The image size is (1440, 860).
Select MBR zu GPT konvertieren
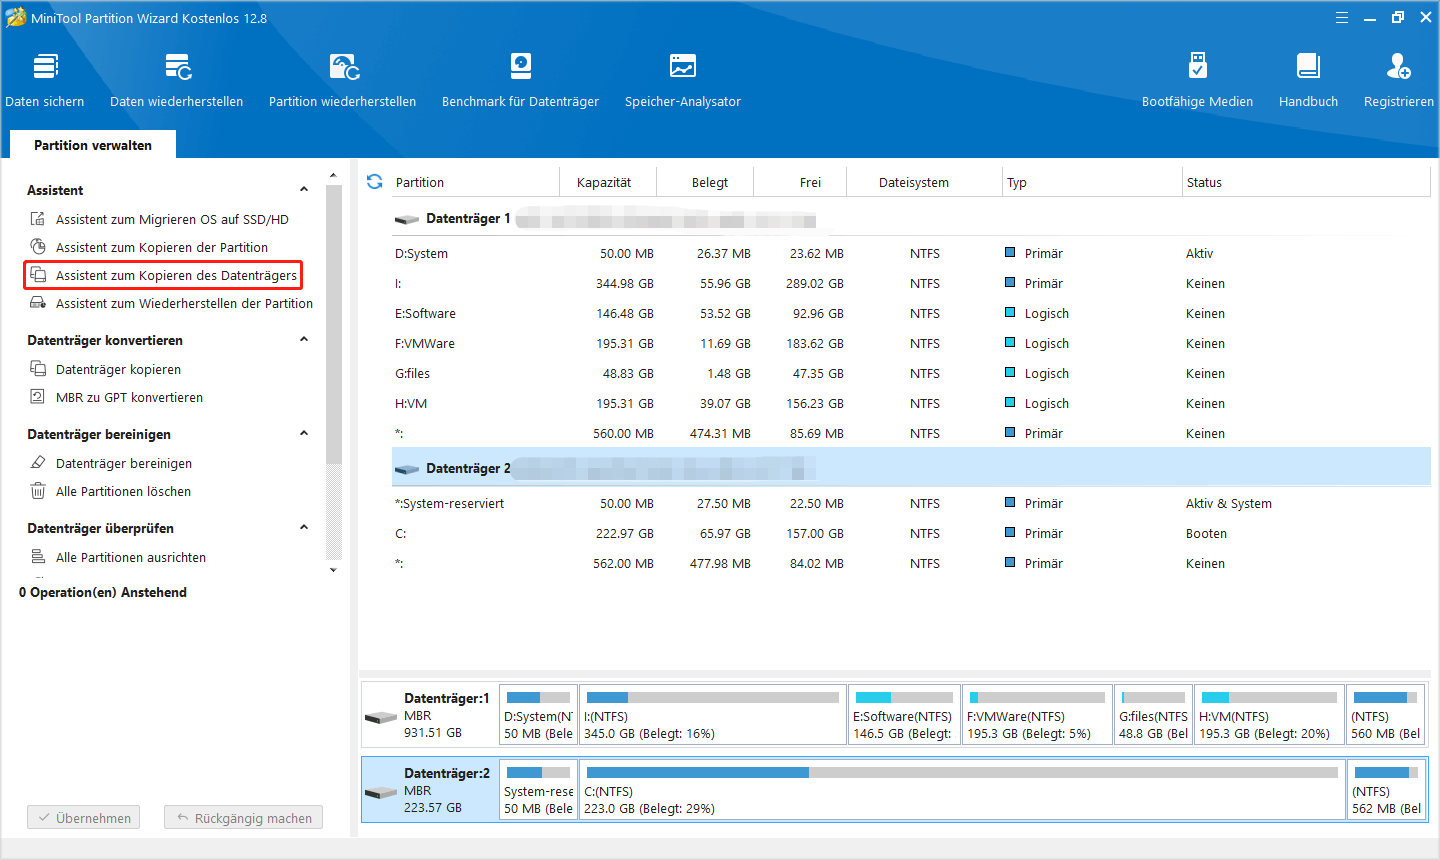129,397
